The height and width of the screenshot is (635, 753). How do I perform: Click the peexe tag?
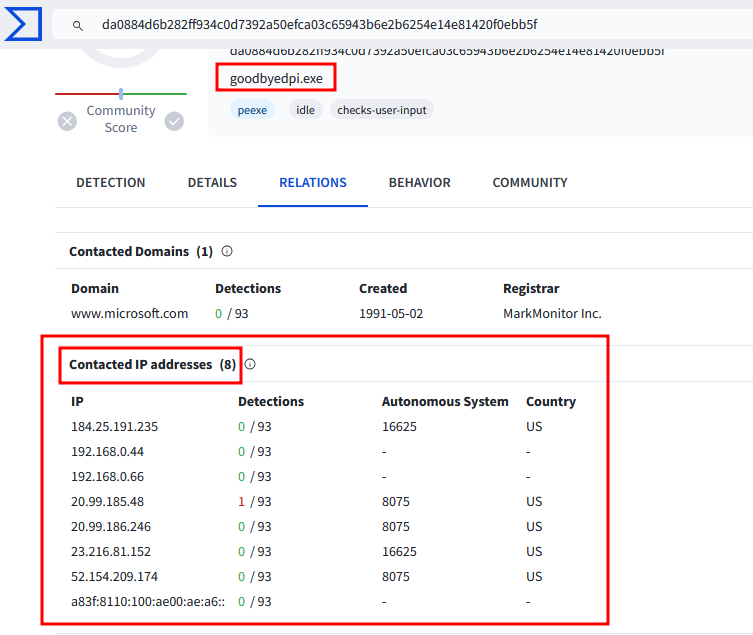(253, 110)
